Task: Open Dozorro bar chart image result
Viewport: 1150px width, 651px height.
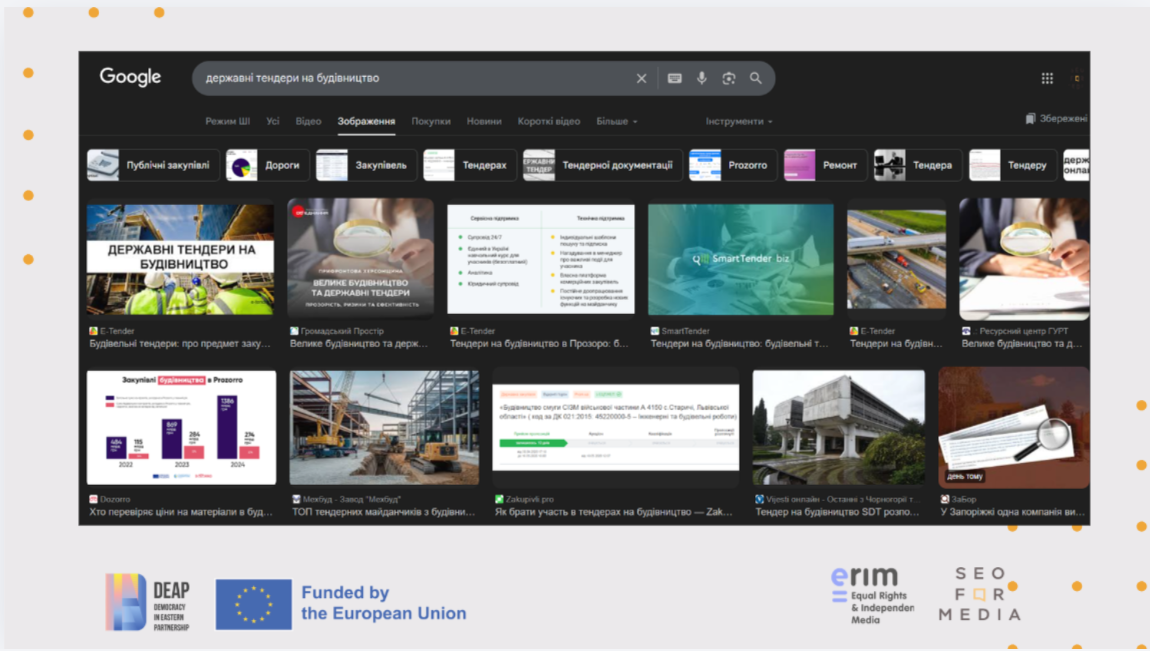Action: click(181, 427)
